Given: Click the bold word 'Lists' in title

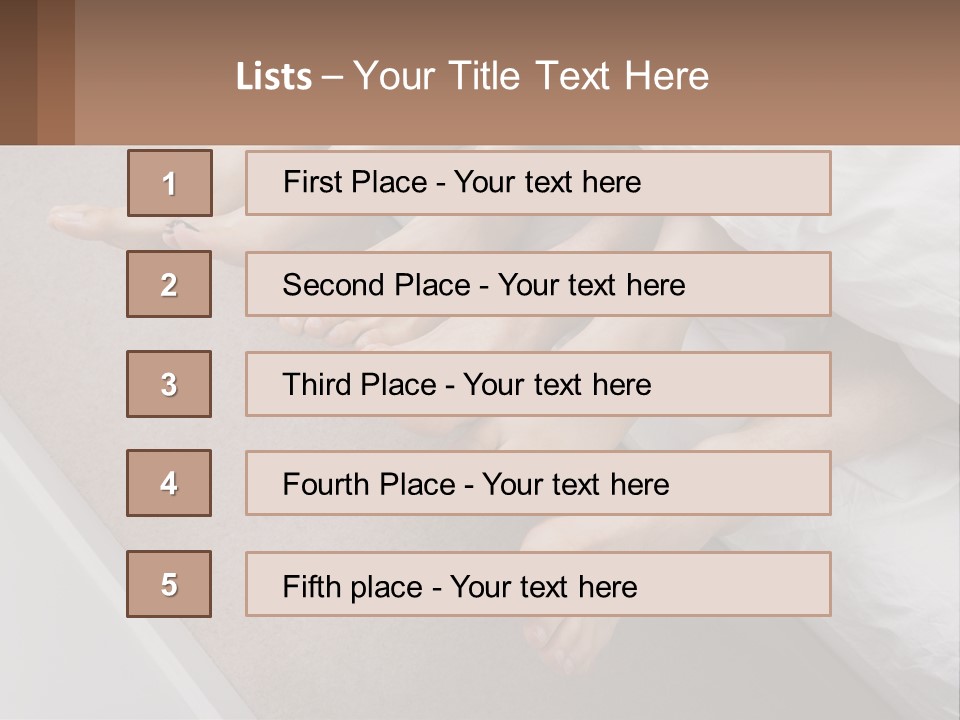Looking at the screenshot, I should pos(274,77).
